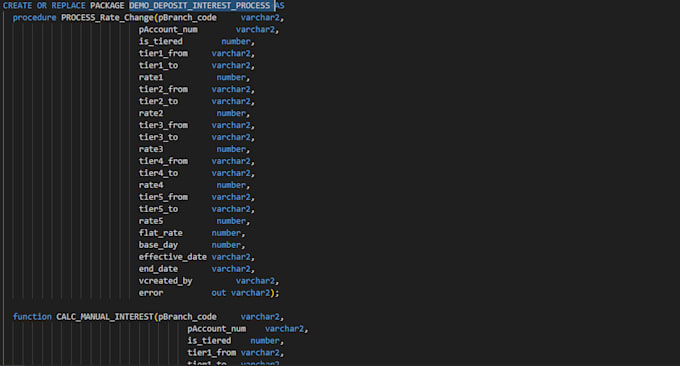Click pAccount_num parameter below PROCESS_Rate_Change
The image size is (680, 366).
click(168, 29)
